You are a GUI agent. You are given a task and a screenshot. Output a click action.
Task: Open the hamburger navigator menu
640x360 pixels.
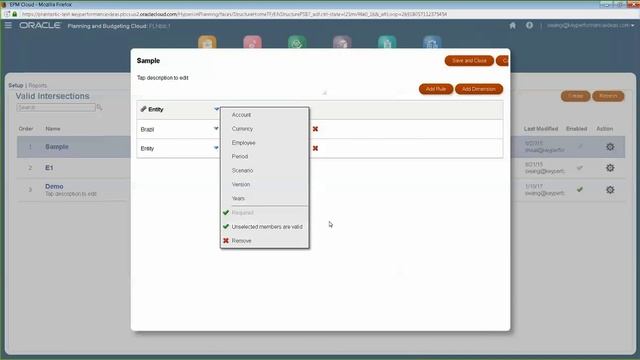tap(8, 25)
